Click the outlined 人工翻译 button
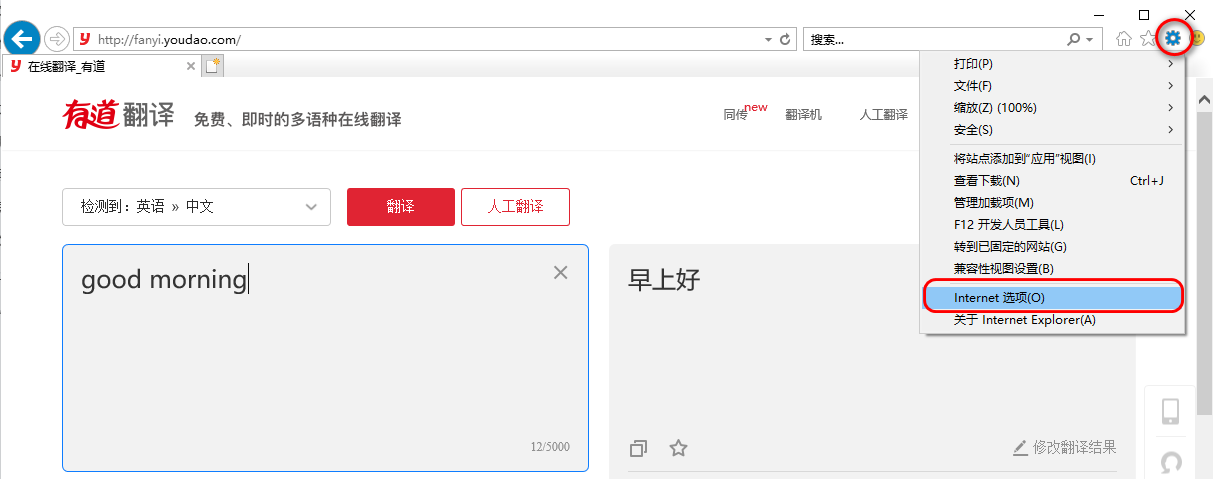This screenshot has width=1213, height=479. point(515,207)
